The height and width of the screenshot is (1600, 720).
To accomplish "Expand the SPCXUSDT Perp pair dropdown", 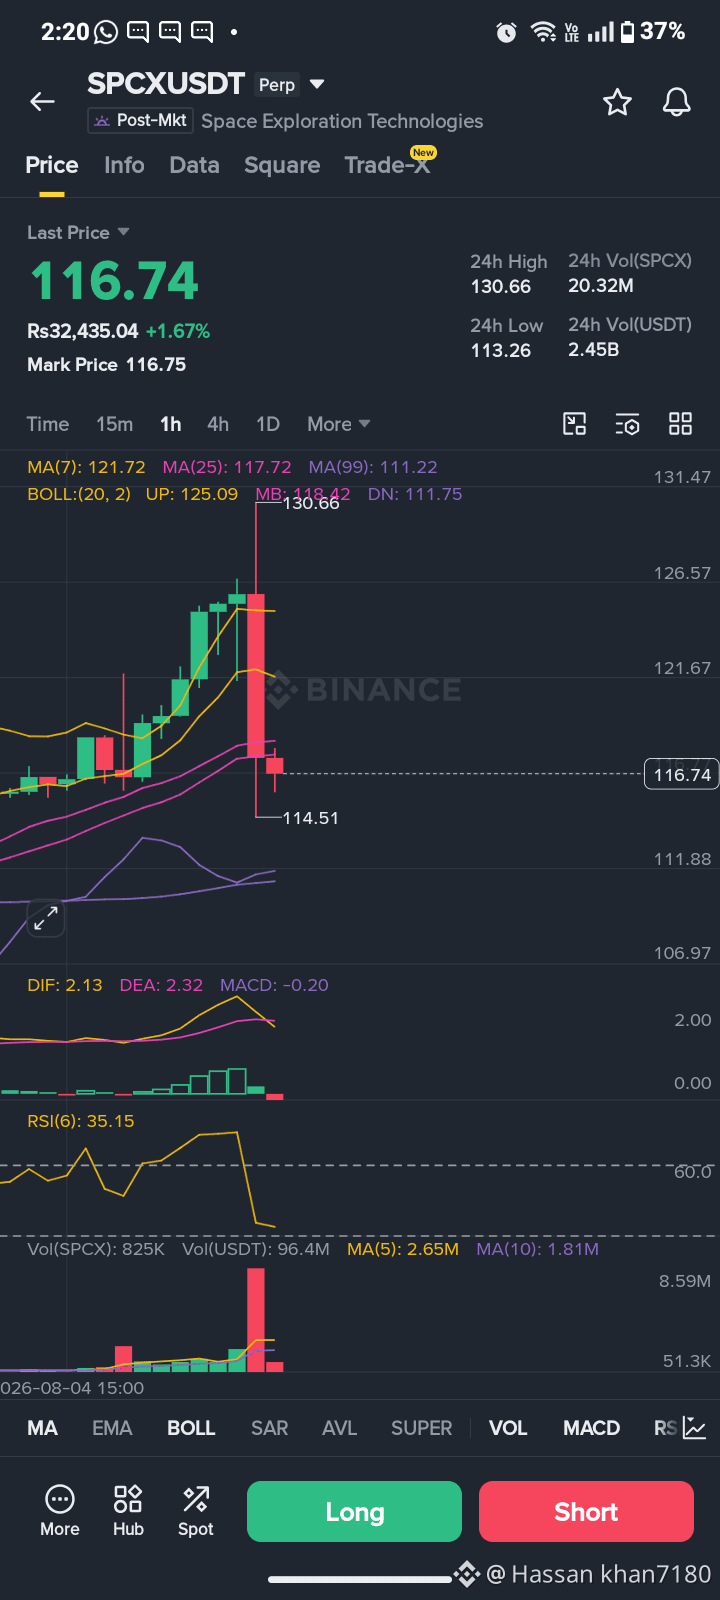I will tap(317, 85).
